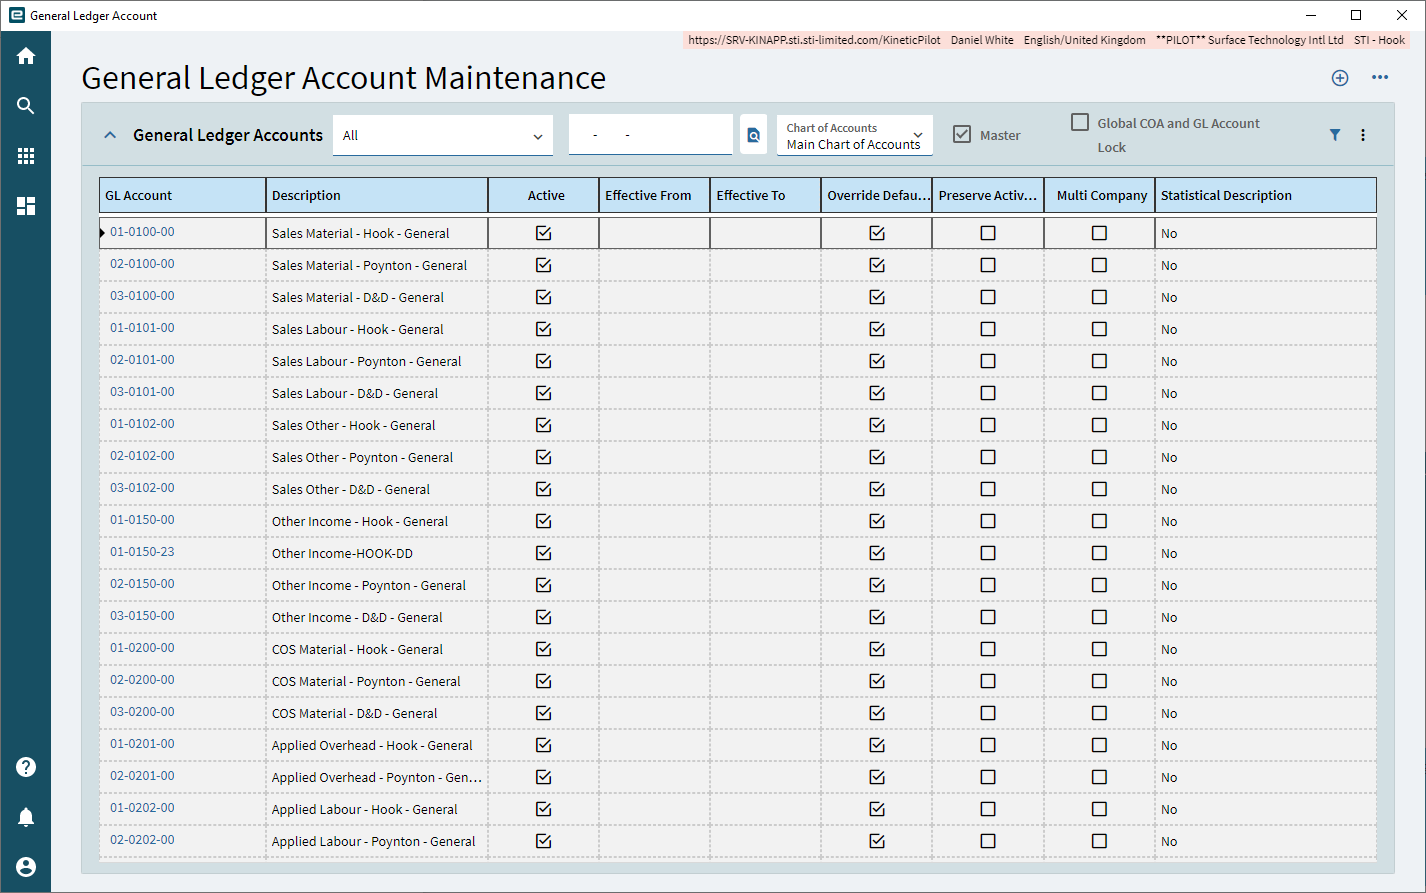
Task: Click in the GL account number input field
Action: pyautogui.click(x=650, y=134)
